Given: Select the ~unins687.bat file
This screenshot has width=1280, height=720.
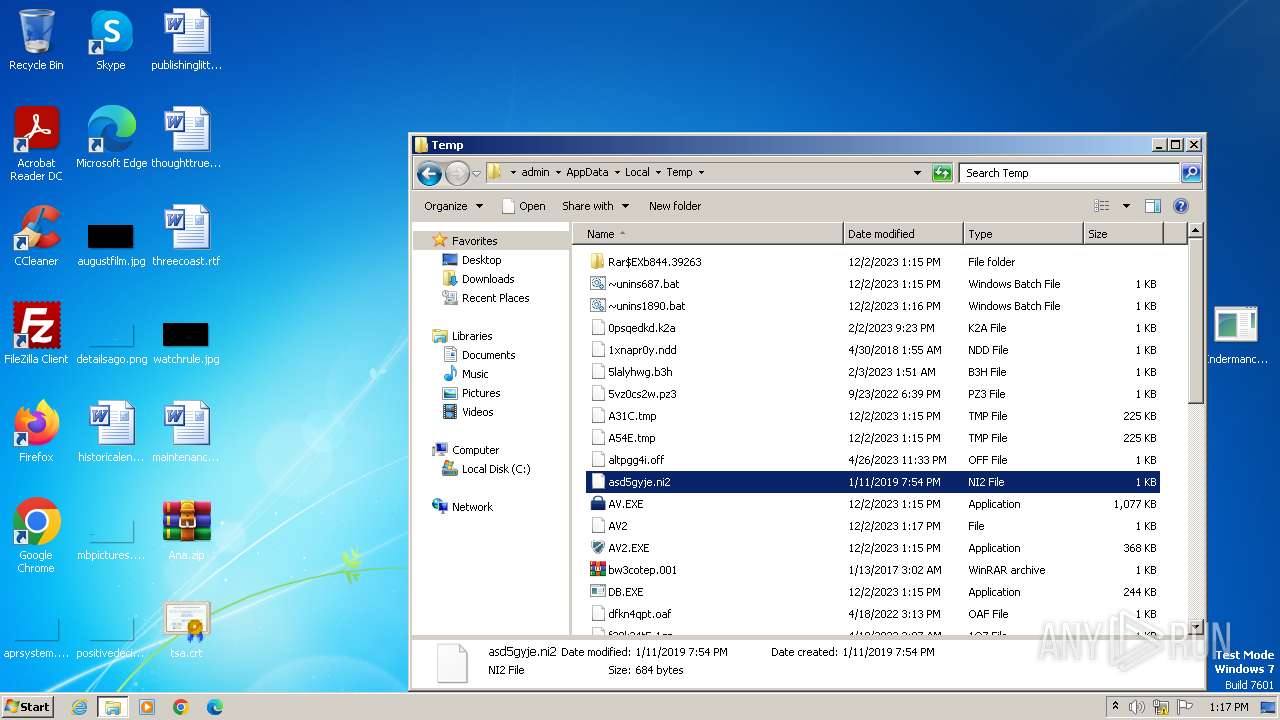Looking at the screenshot, I should point(872,284).
